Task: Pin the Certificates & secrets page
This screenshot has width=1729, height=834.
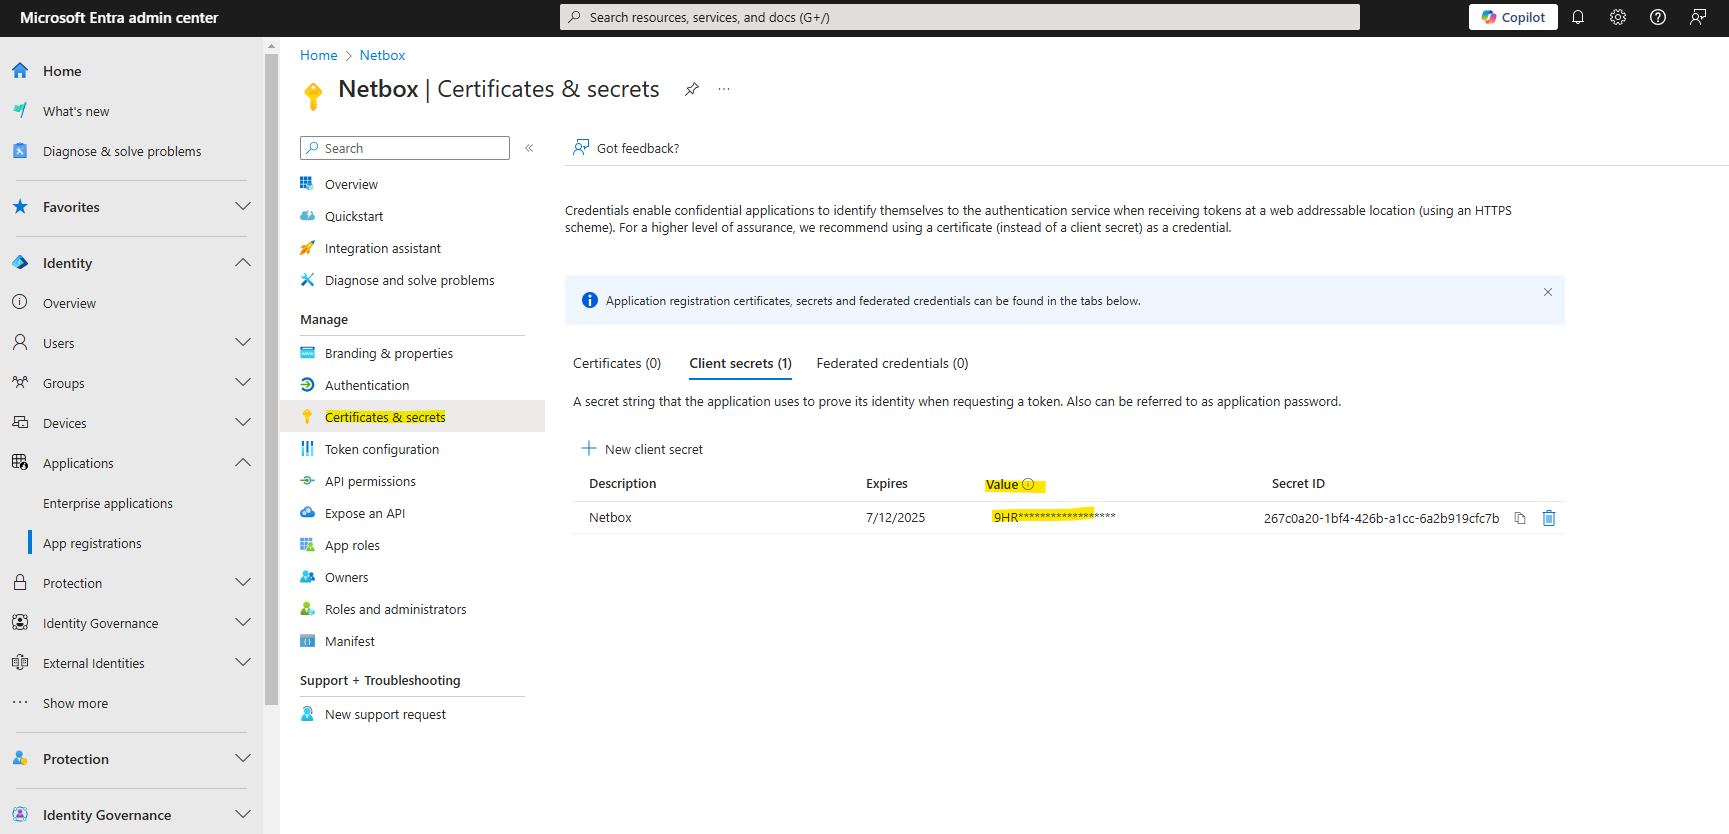Action: coord(691,89)
